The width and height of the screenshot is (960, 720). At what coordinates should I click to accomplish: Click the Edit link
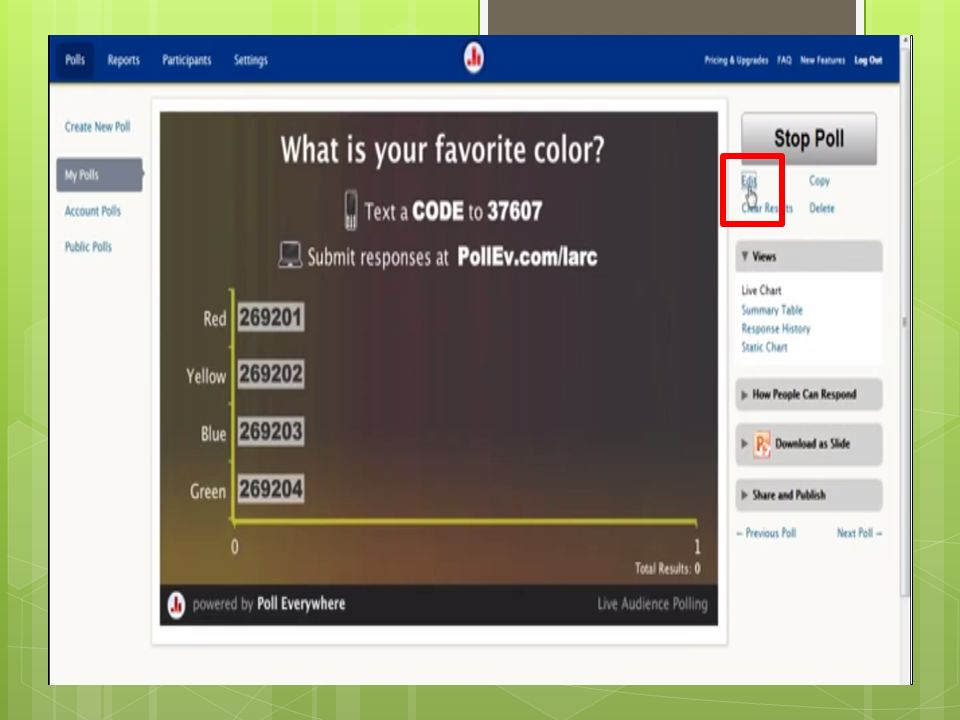749,180
